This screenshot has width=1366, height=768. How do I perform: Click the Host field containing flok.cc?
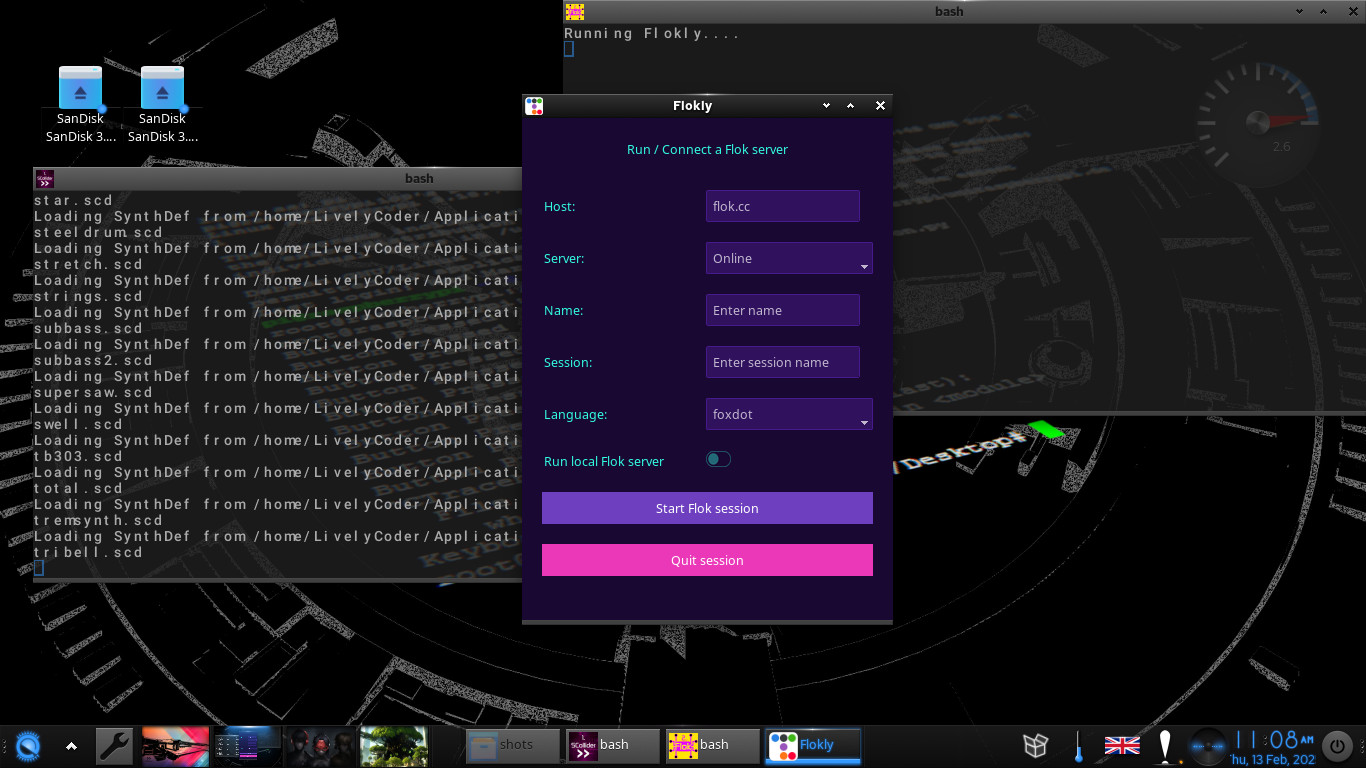coord(782,206)
